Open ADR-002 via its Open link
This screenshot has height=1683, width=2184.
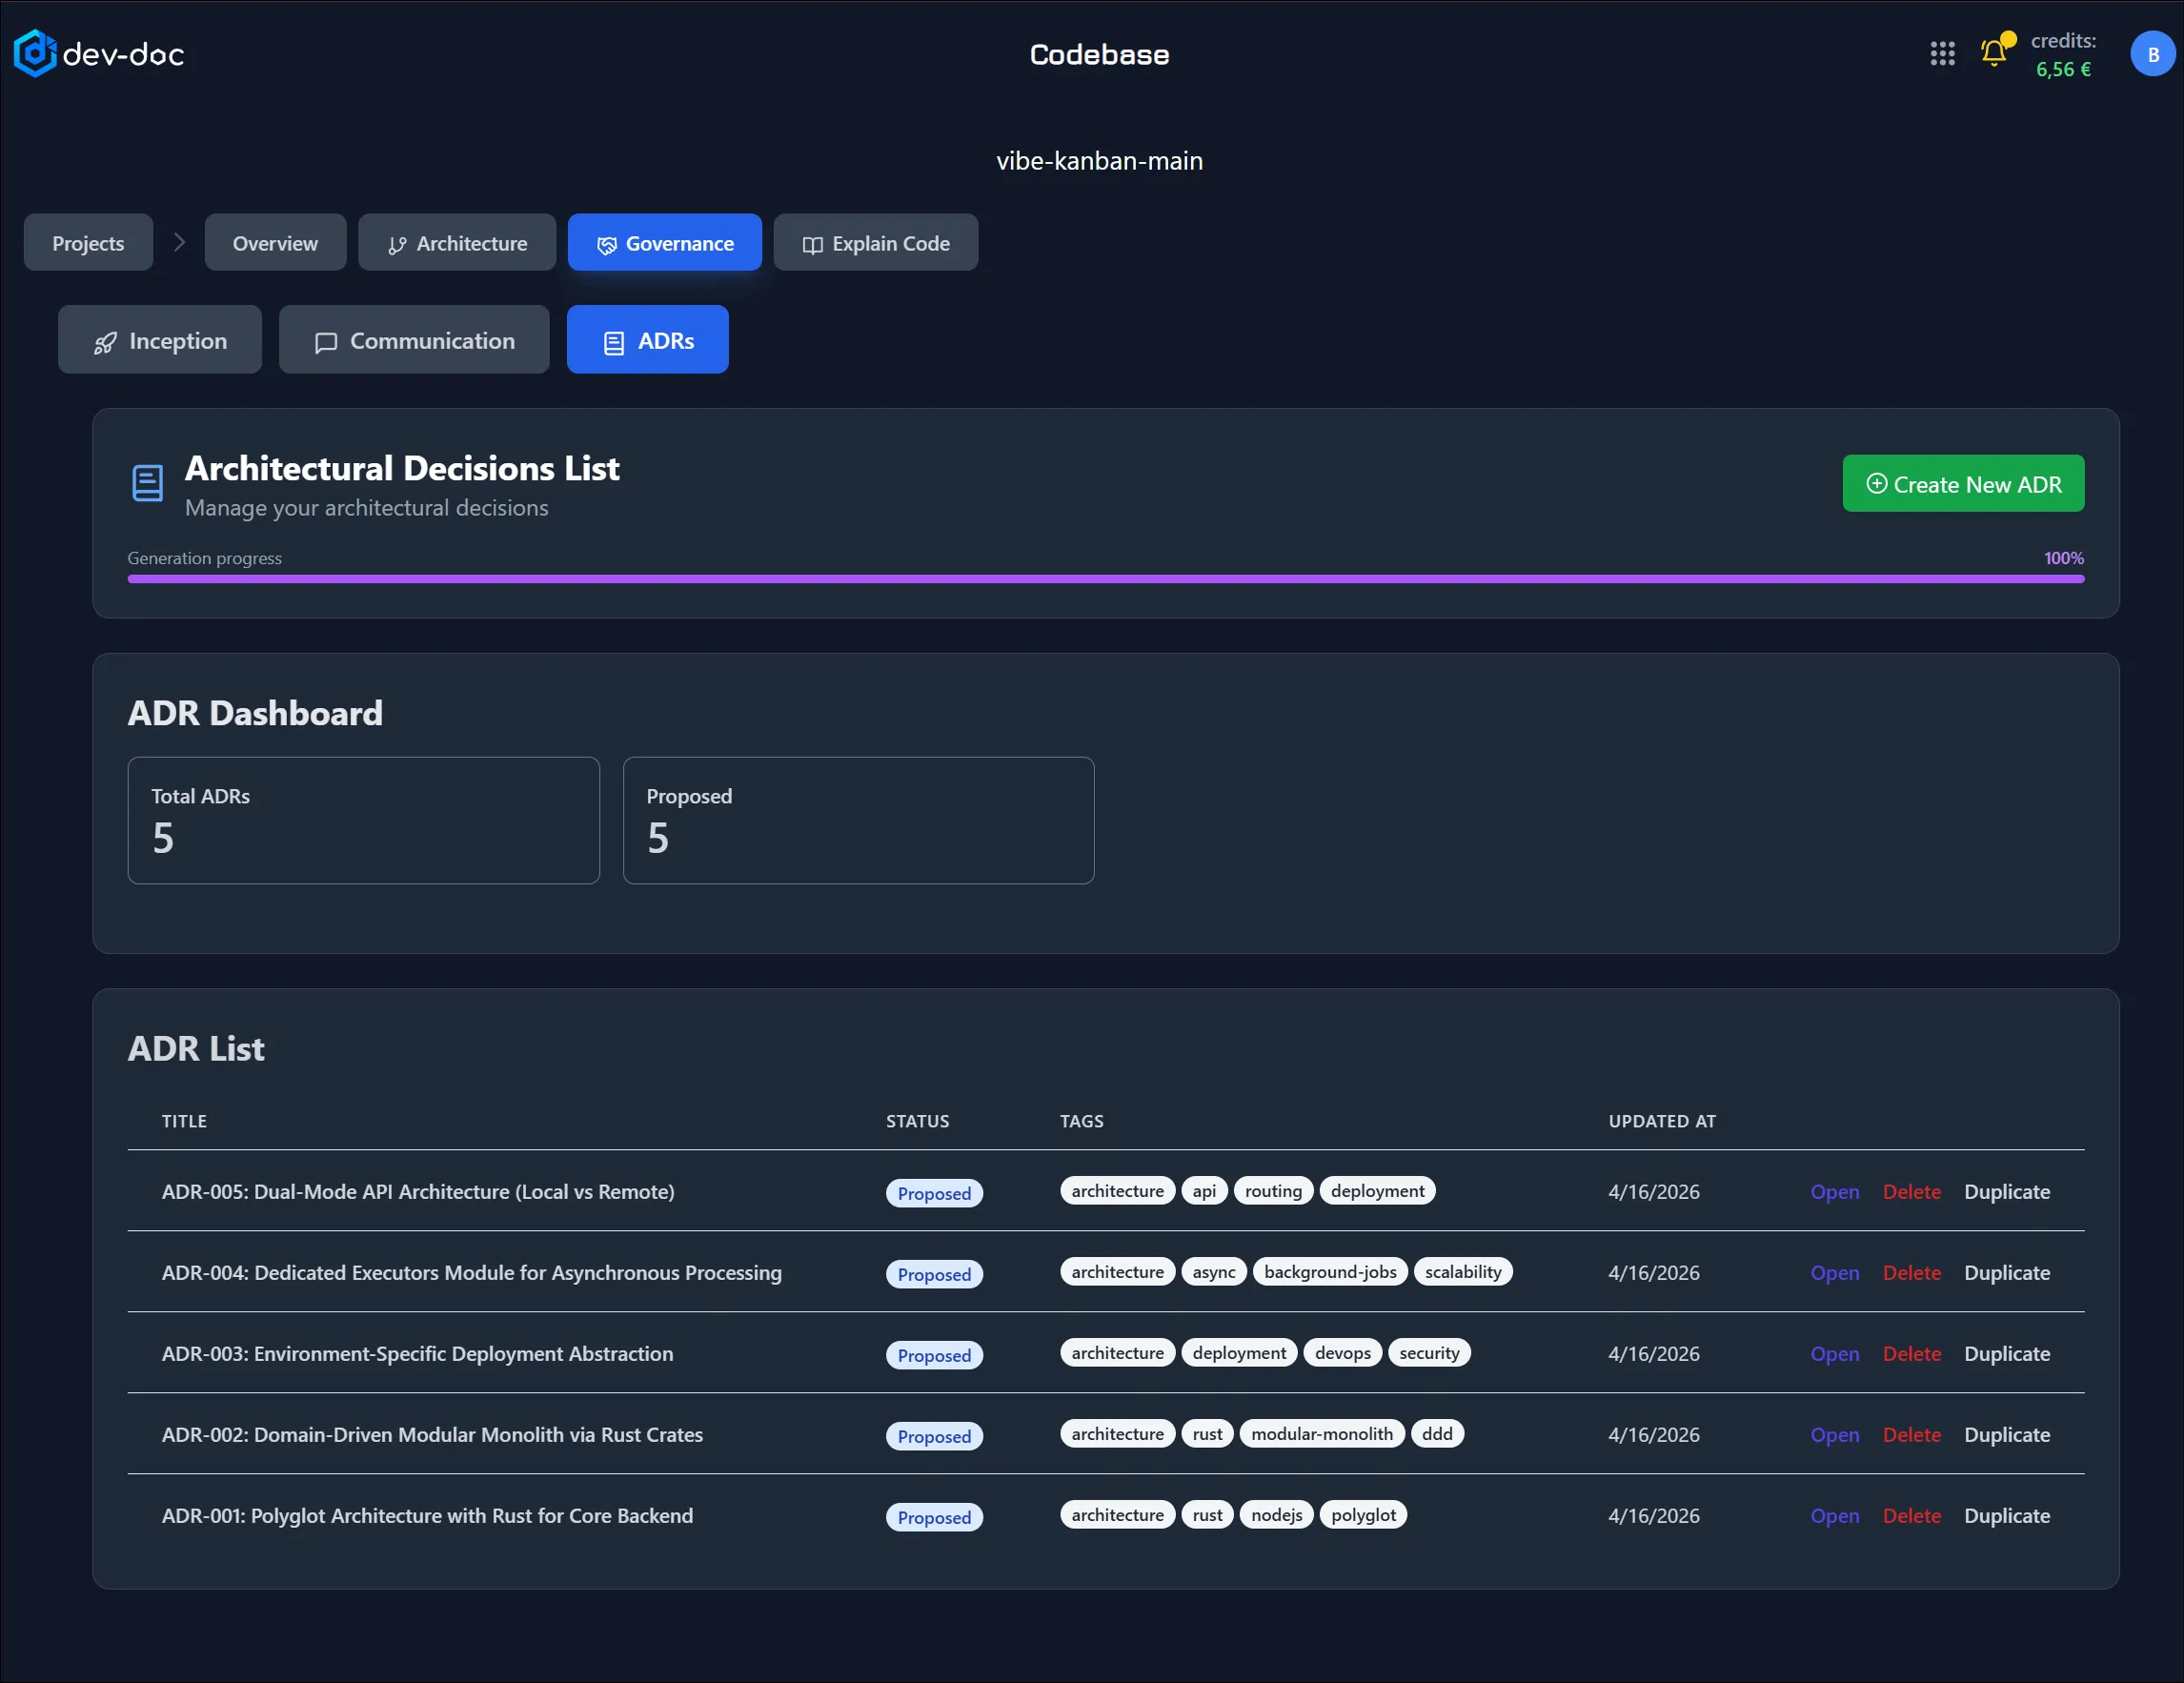[x=1834, y=1435]
